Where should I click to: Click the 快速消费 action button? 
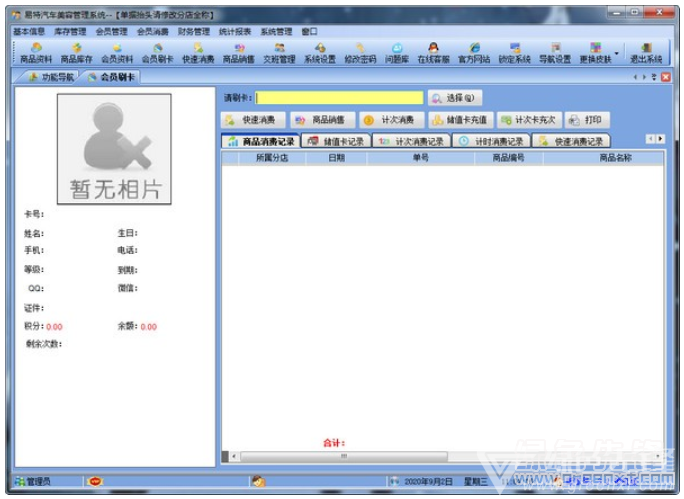[253, 120]
